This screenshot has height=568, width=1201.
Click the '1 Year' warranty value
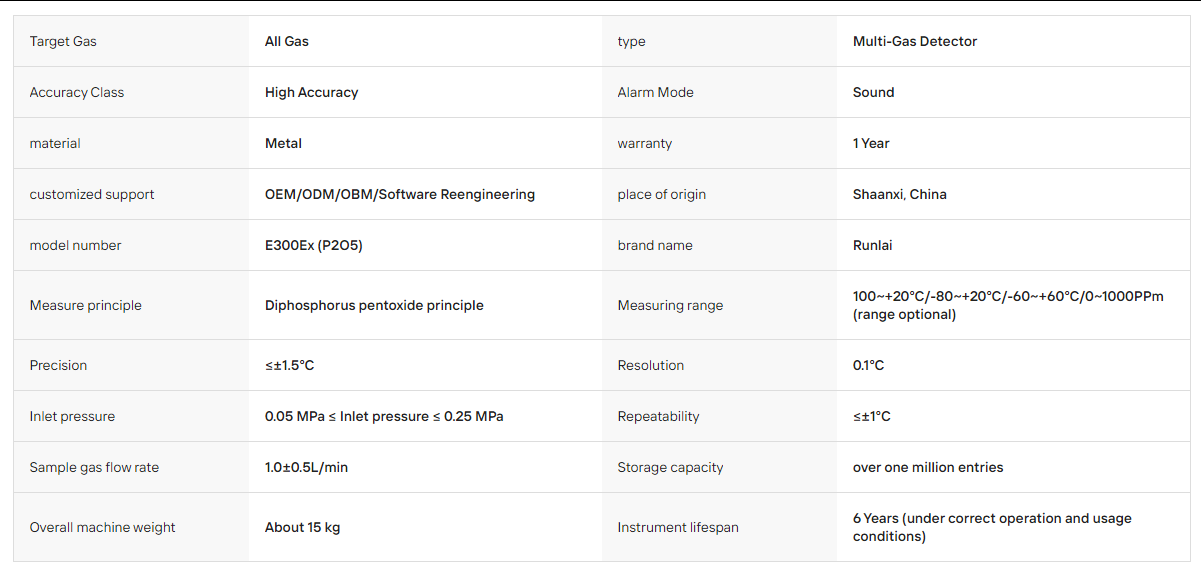(x=871, y=143)
